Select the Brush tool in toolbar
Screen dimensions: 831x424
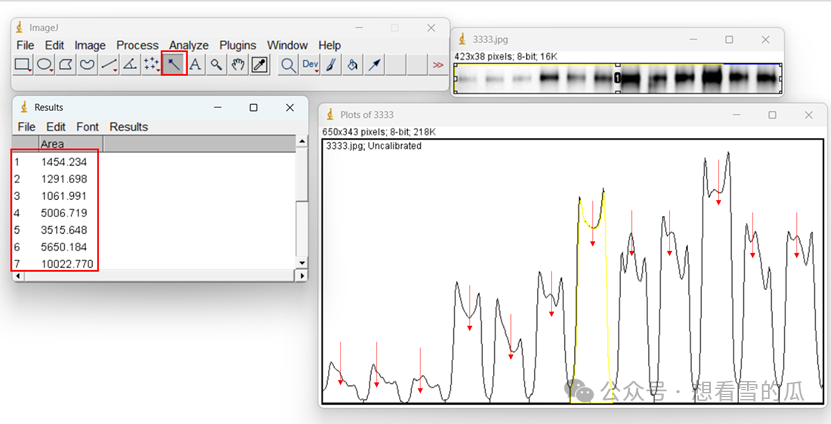[331, 65]
